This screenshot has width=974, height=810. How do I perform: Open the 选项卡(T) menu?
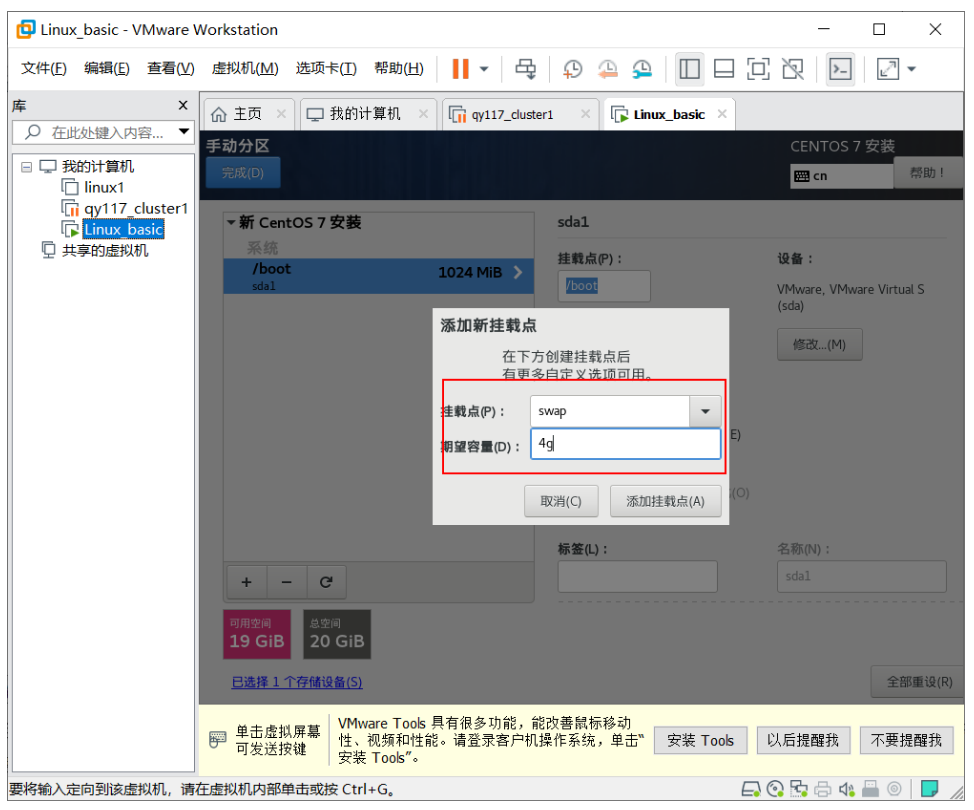point(326,68)
